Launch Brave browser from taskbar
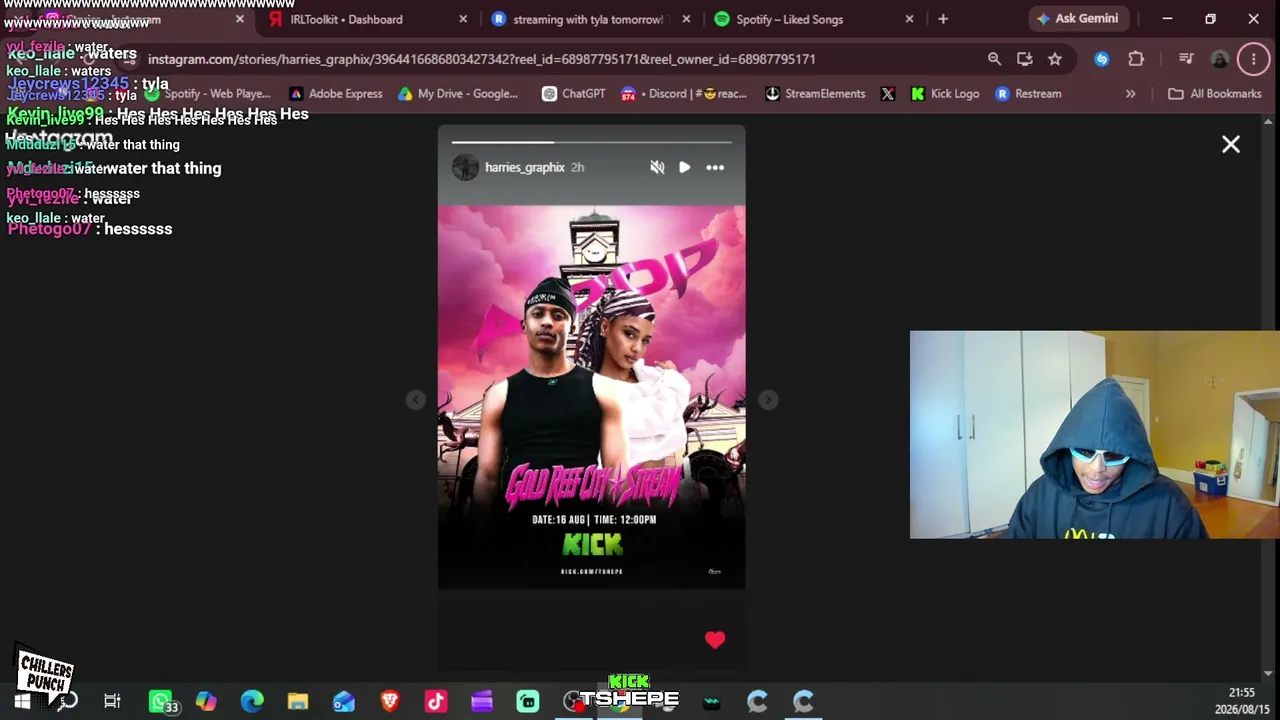This screenshot has width=1280, height=720. pyautogui.click(x=390, y=702)
